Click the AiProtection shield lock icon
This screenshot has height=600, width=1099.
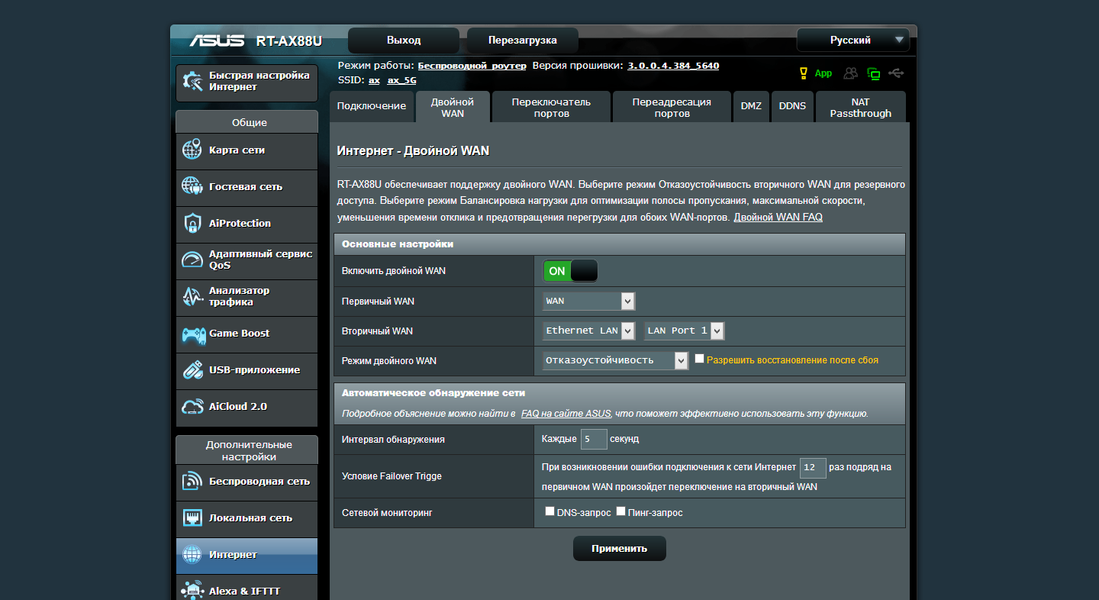(192, 223)
